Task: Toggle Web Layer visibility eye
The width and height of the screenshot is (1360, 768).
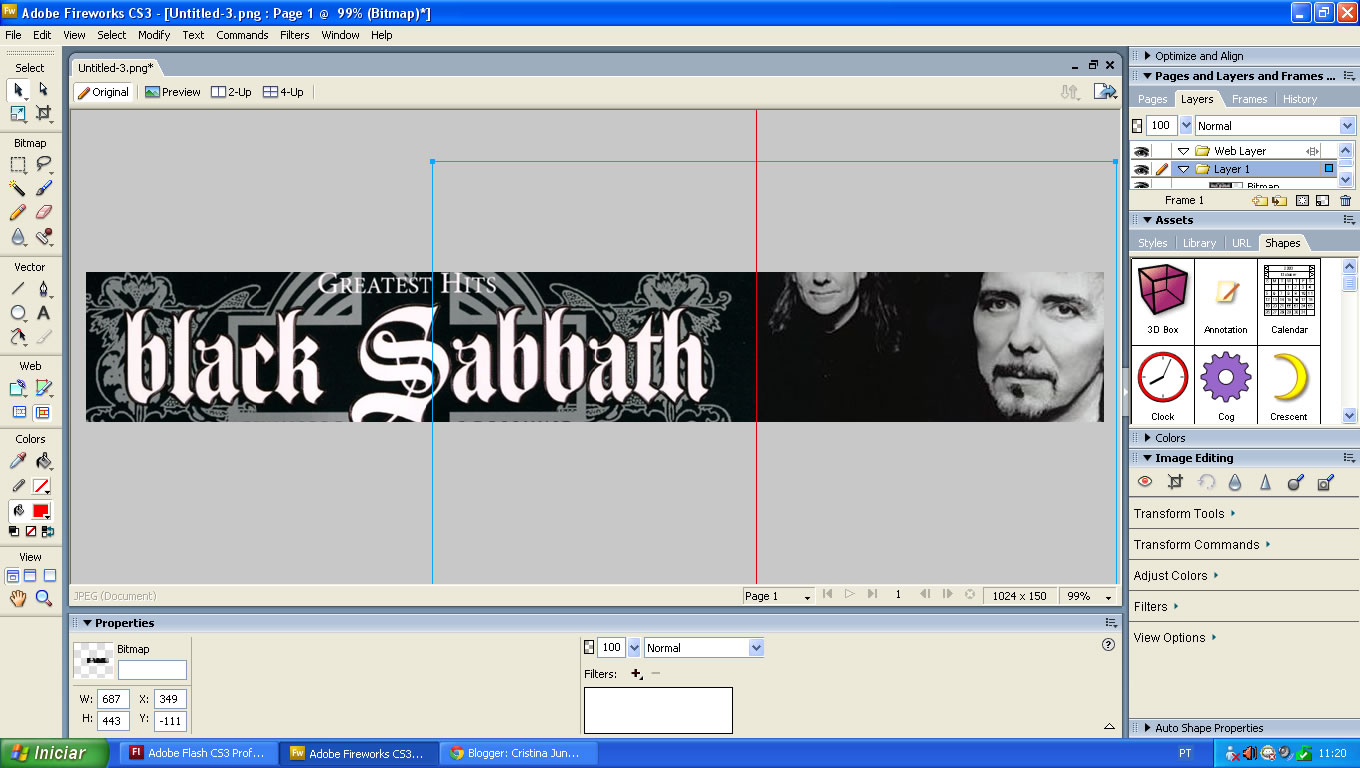Action: coord(1141,151)
